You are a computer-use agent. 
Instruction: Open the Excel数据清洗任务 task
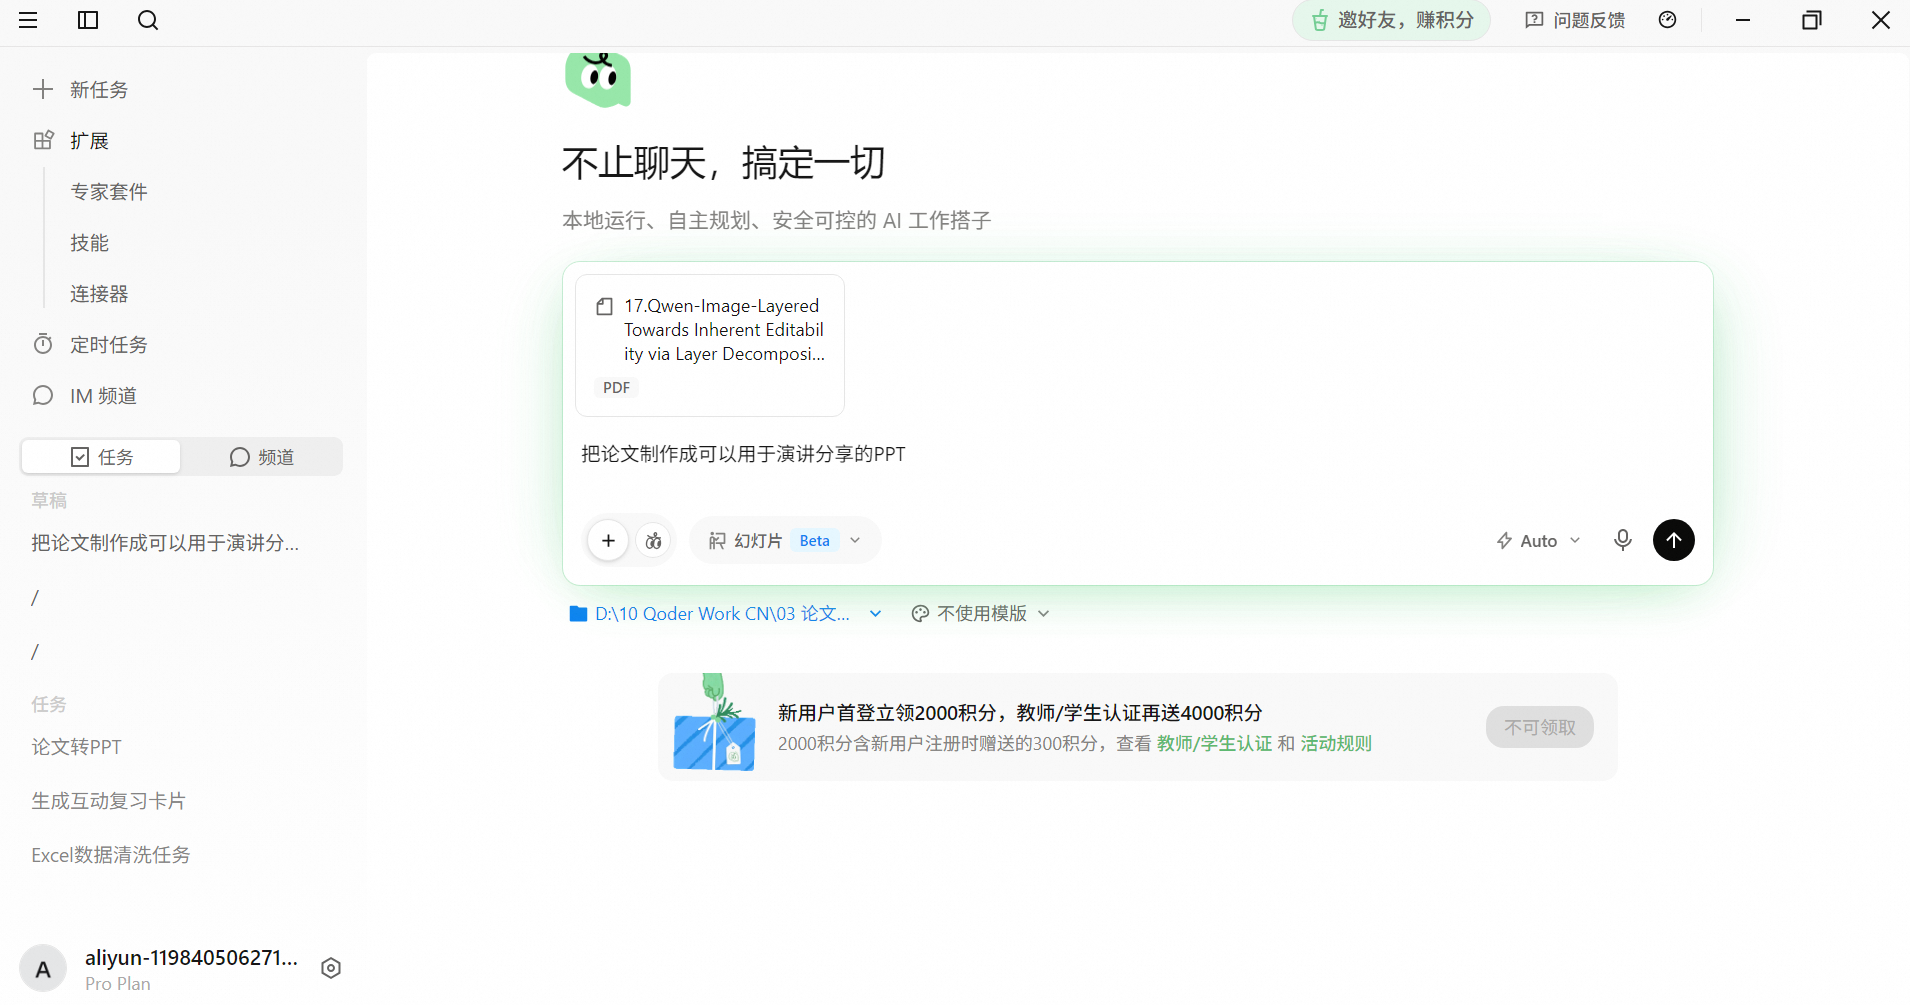[110, 855]
